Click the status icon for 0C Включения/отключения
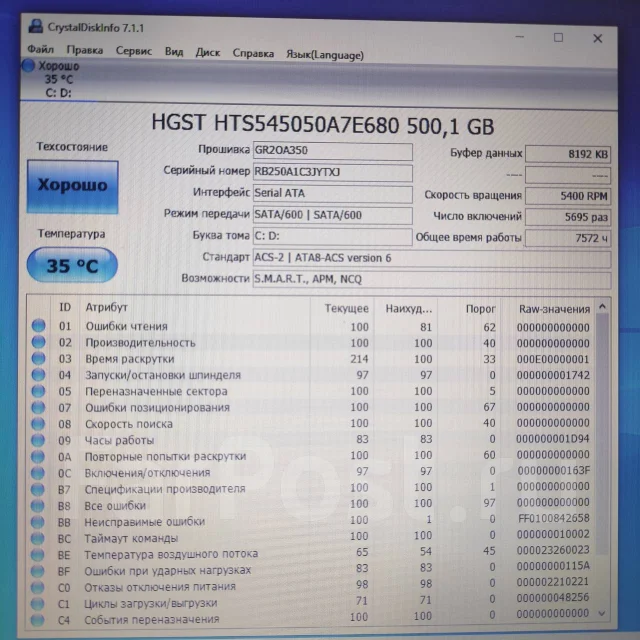 [x=38, y=473]
